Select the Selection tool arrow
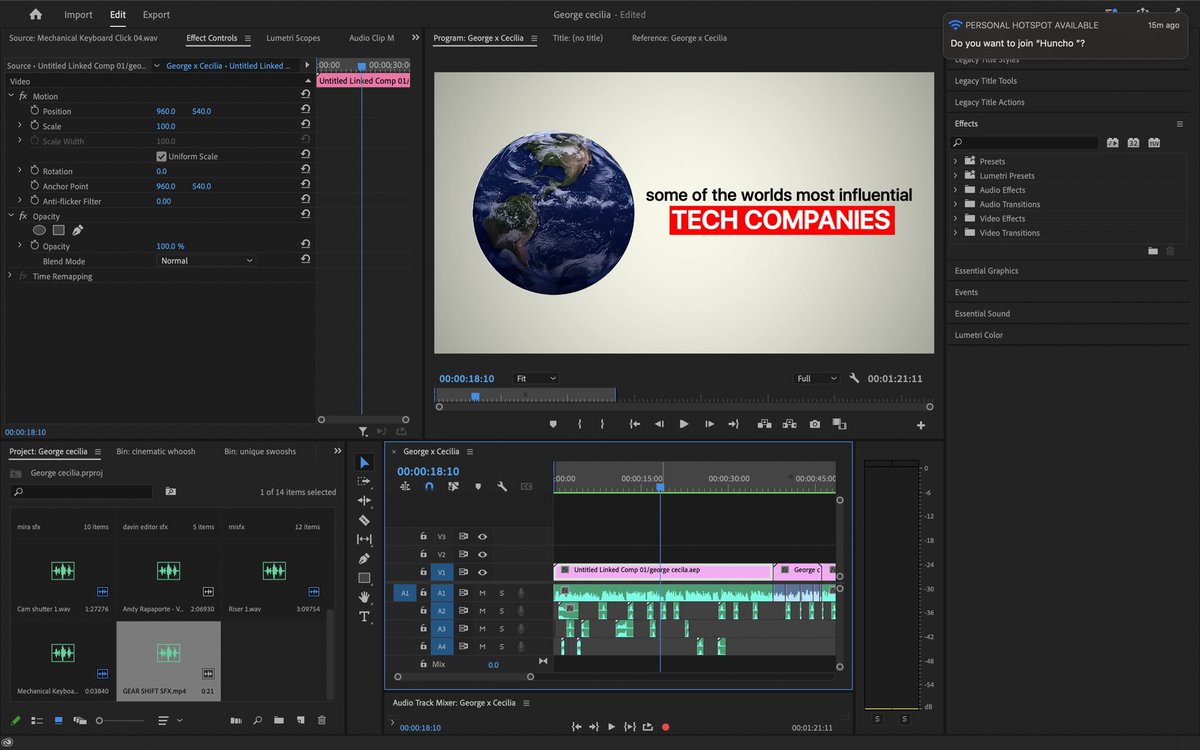The height and width of the screenshot is (750, 1200). [364, 462]
